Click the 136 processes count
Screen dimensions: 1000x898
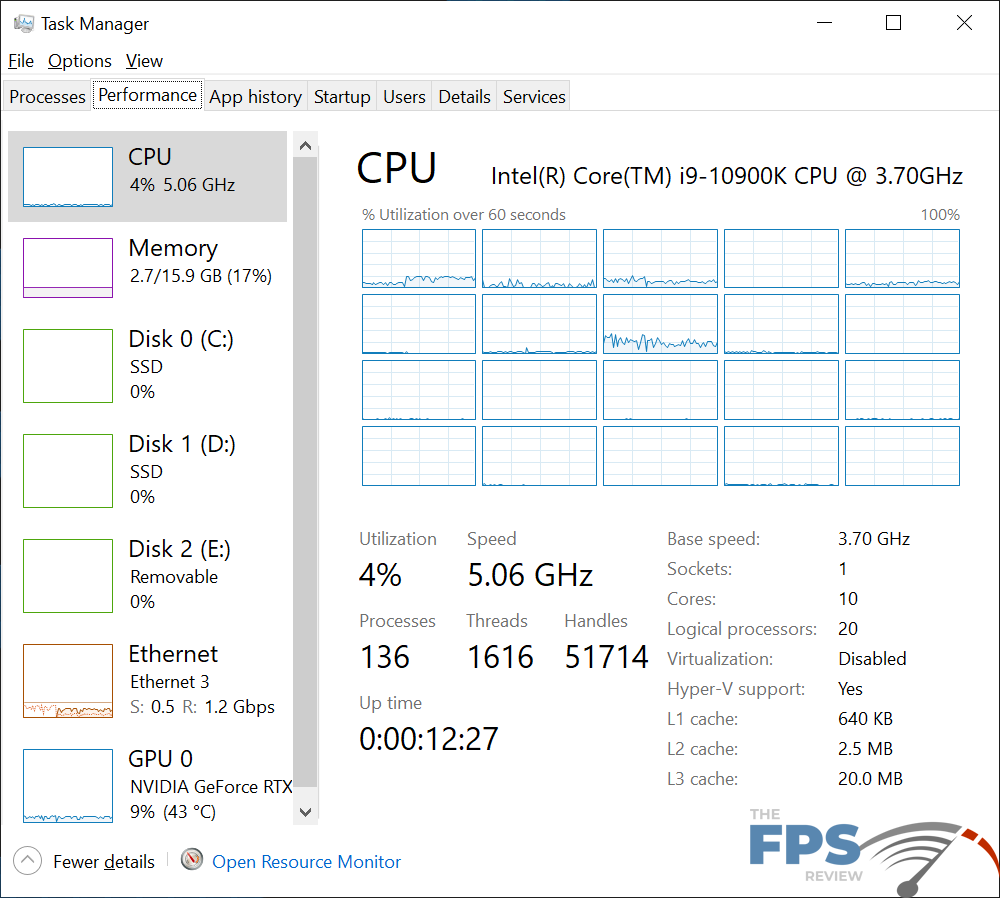tap(385, 657)
